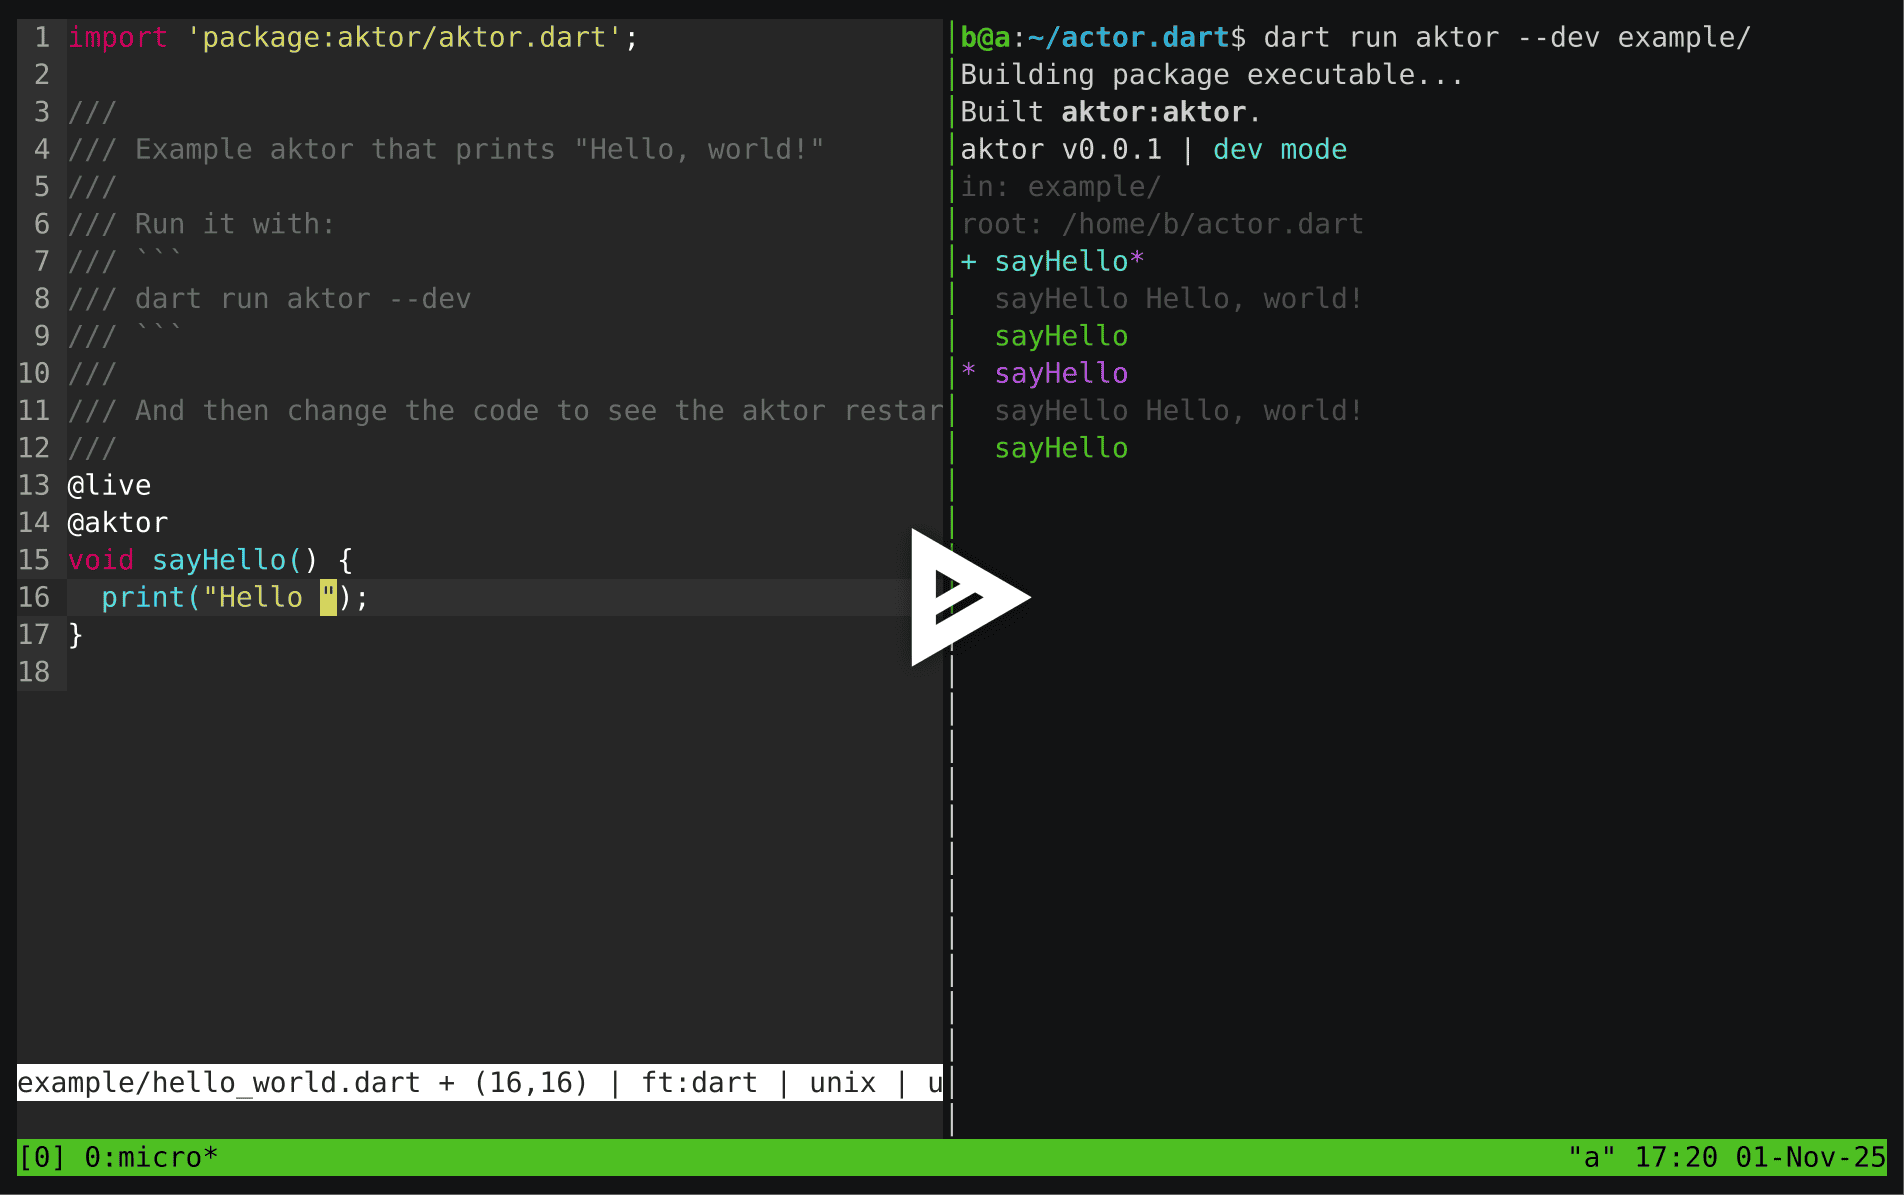Screen dimensions: 1904x1195
Task: Click 'unix' file format in status line
Action: tap(842, 1083)
